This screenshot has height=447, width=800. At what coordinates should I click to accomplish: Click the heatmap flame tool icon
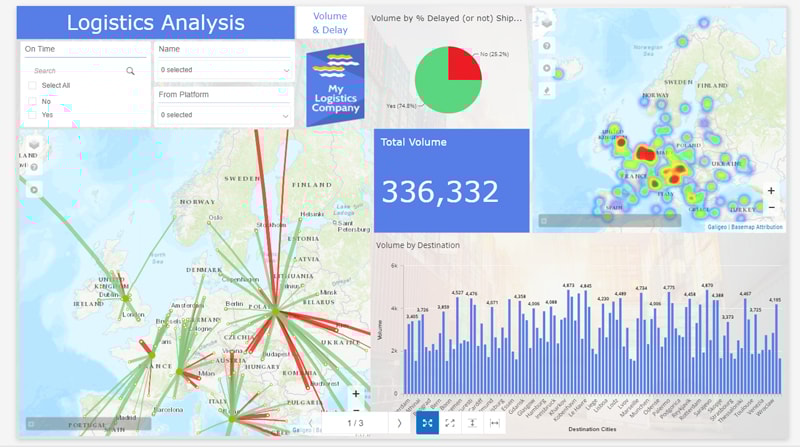(546, 91)
